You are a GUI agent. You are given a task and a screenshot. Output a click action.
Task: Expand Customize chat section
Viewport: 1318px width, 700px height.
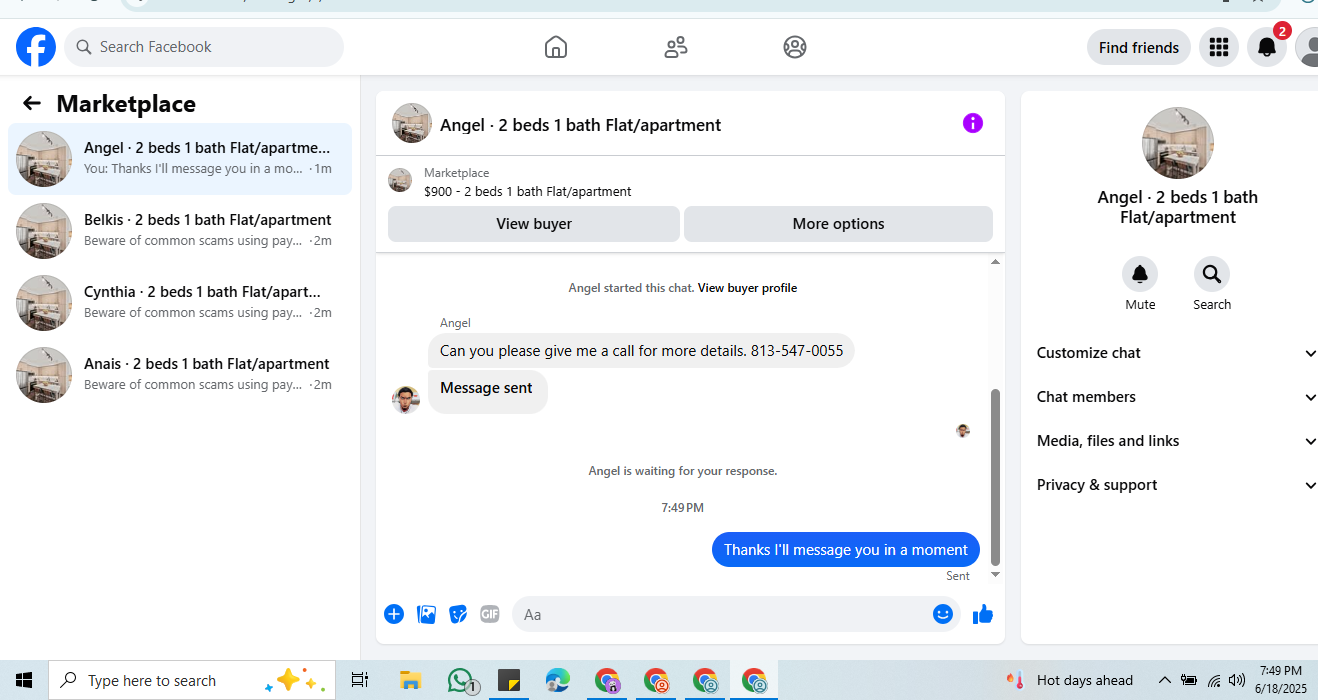click(x=1177, y=353)
